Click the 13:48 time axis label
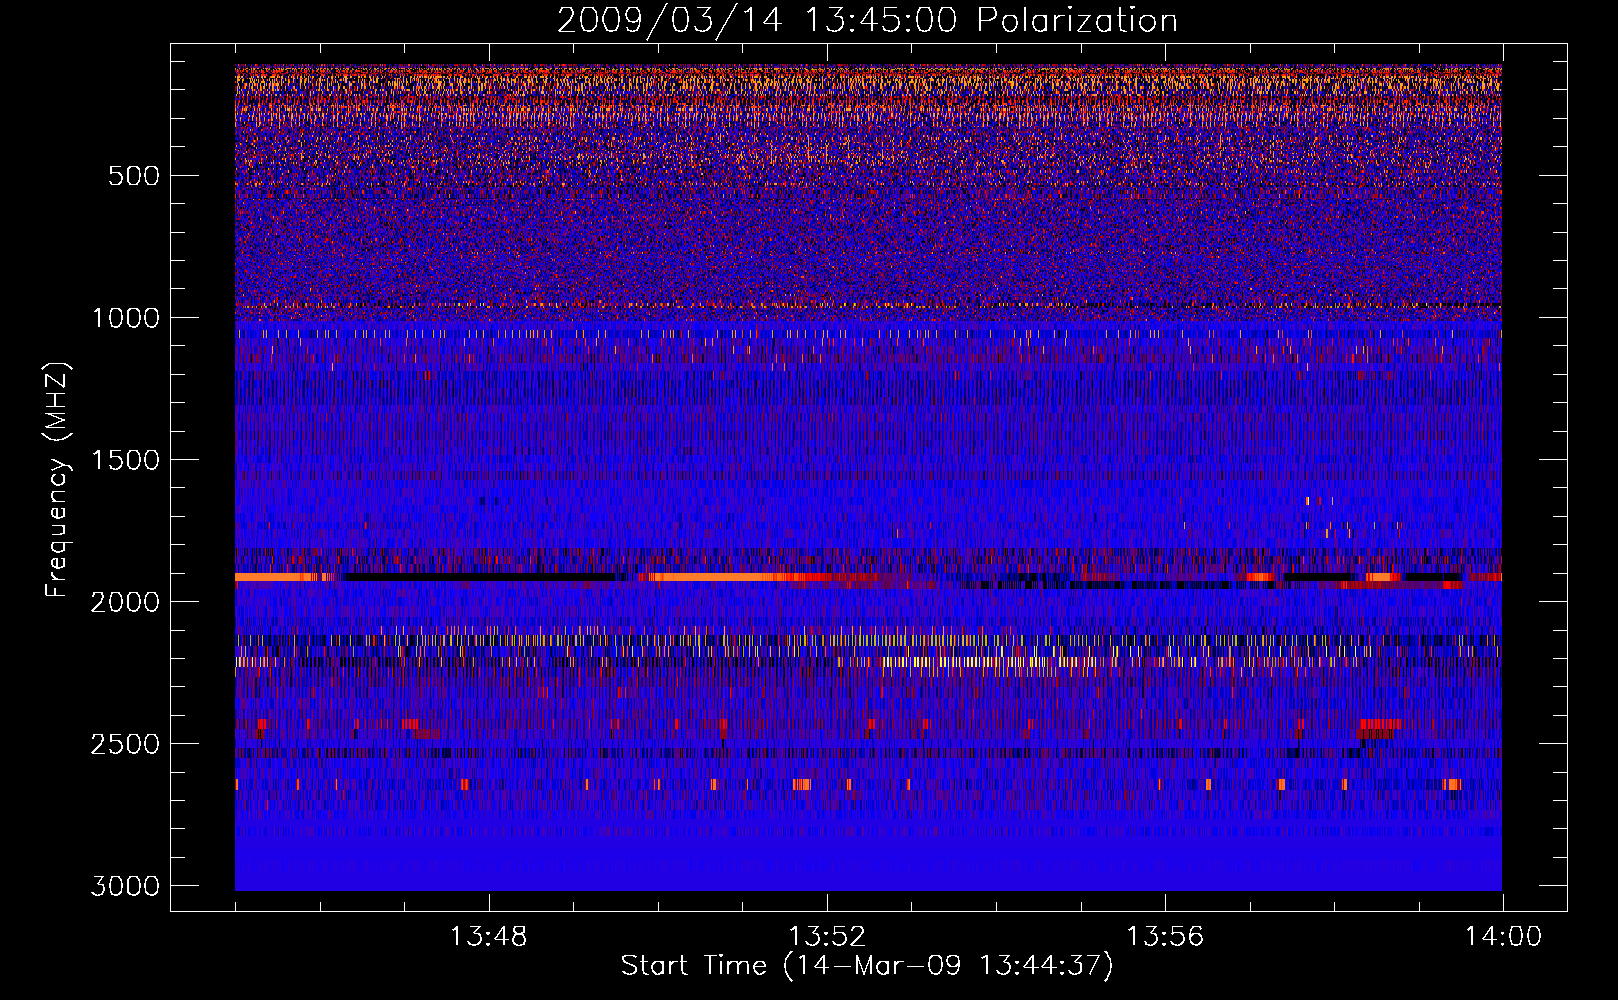 (x=488, y=937)
